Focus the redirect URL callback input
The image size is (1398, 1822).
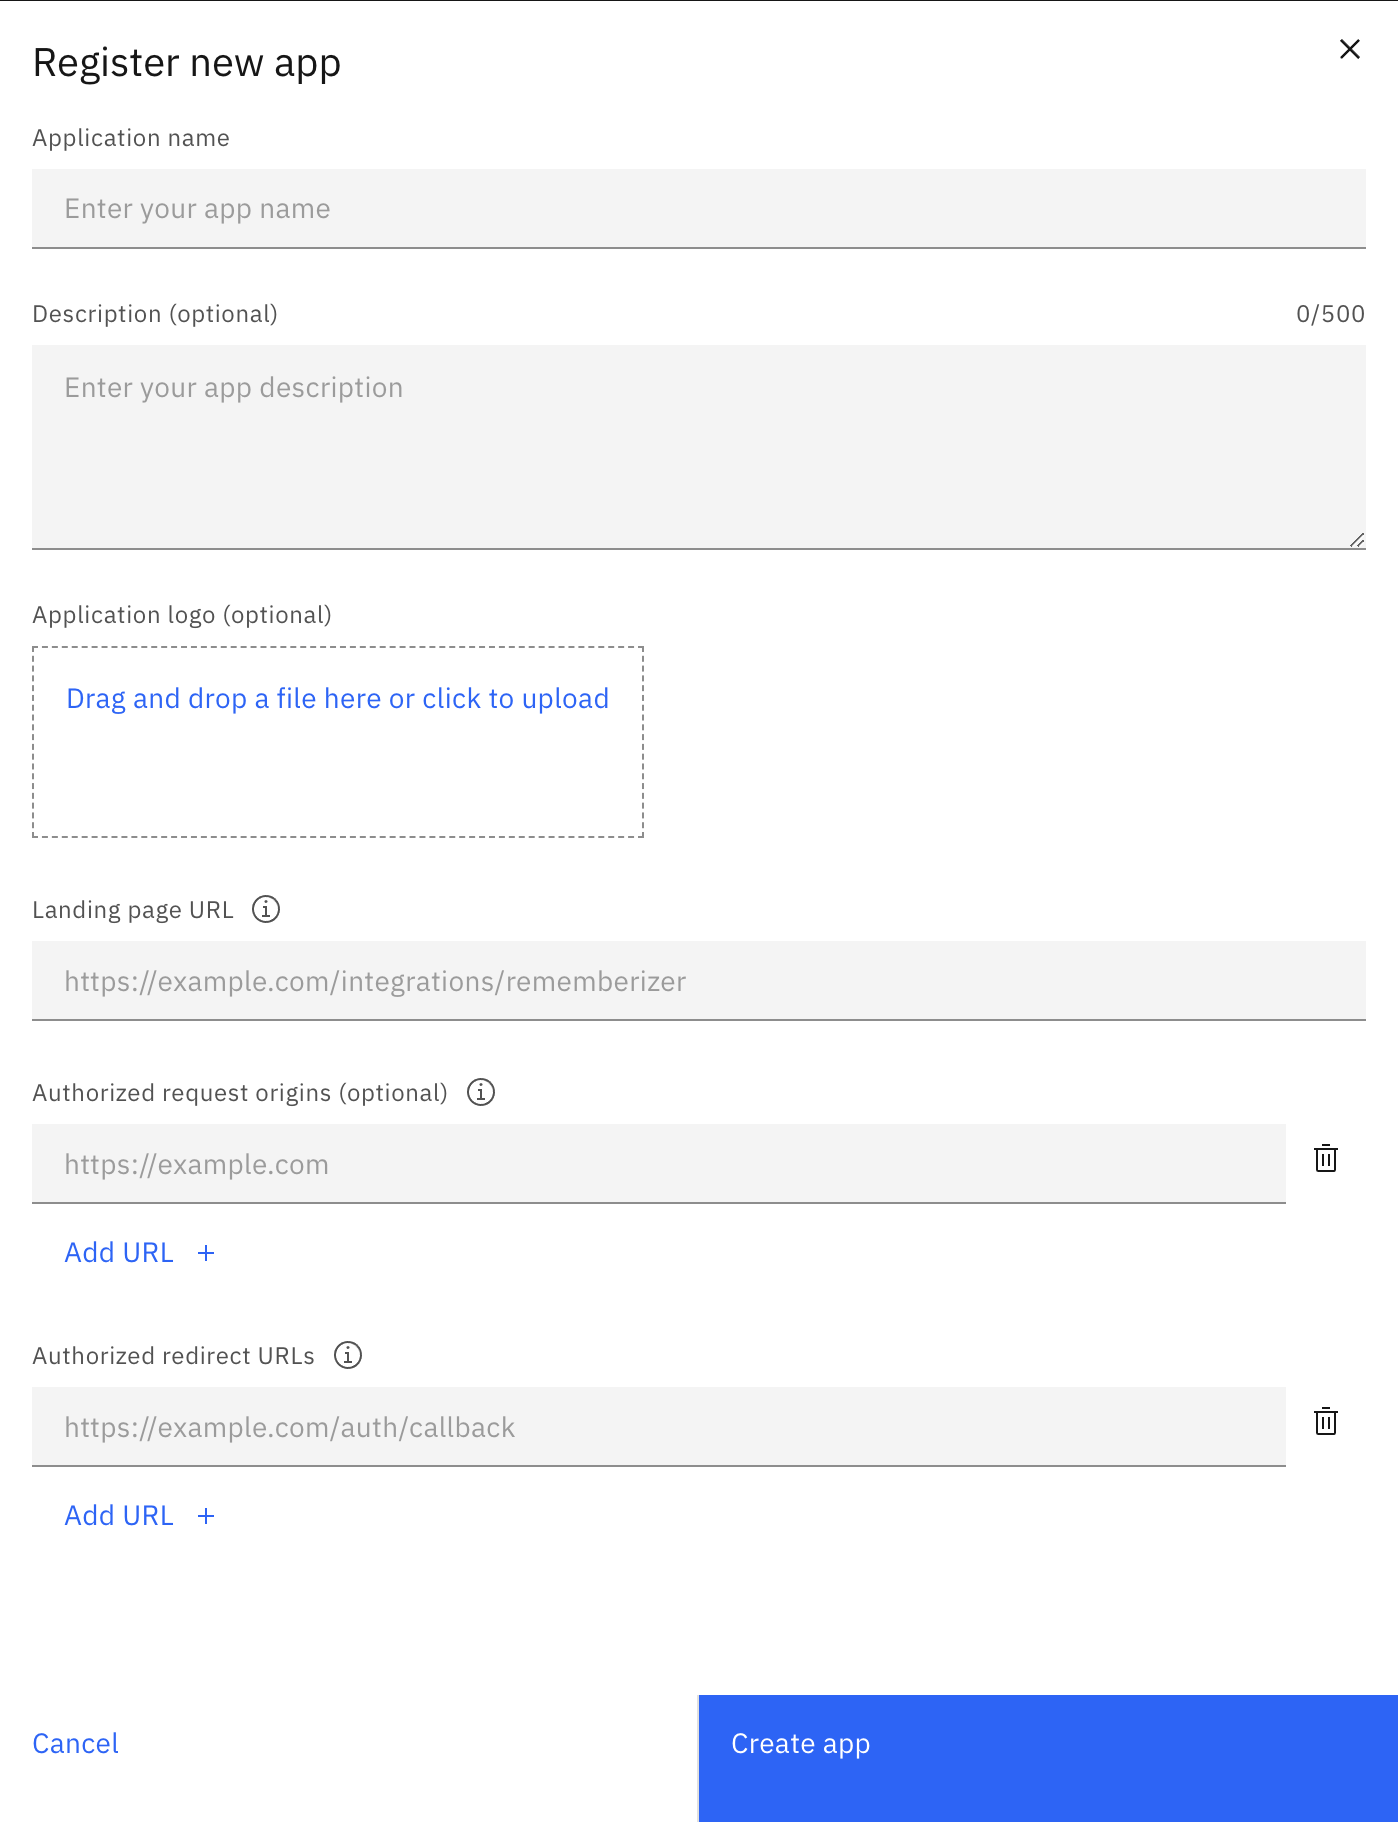click(x=660, y=1427)
